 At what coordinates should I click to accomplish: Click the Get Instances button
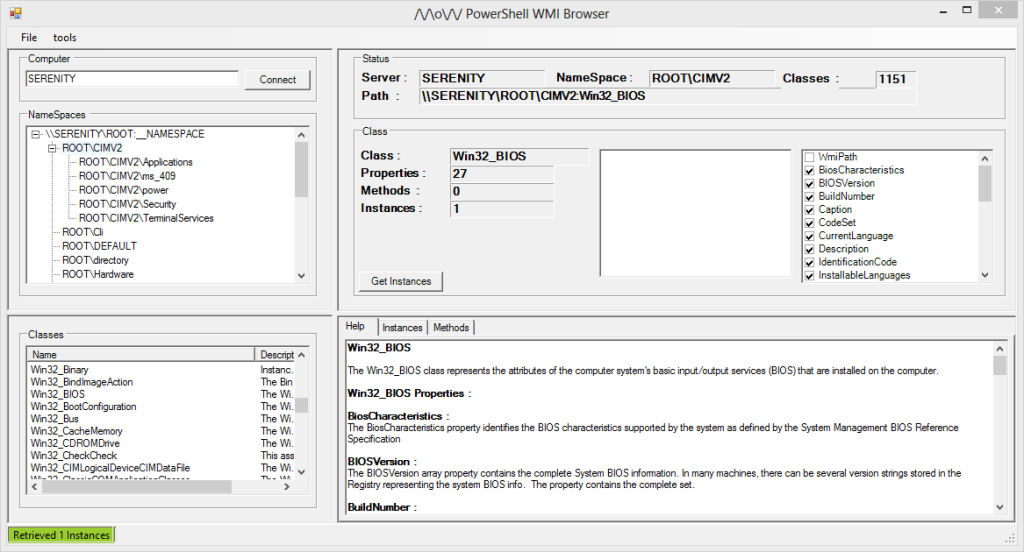[x=401, y=281]
